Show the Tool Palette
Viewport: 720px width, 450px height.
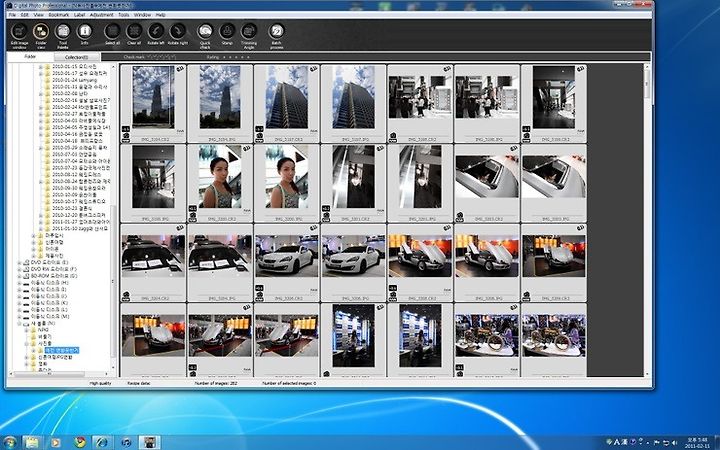pos(63,35)
